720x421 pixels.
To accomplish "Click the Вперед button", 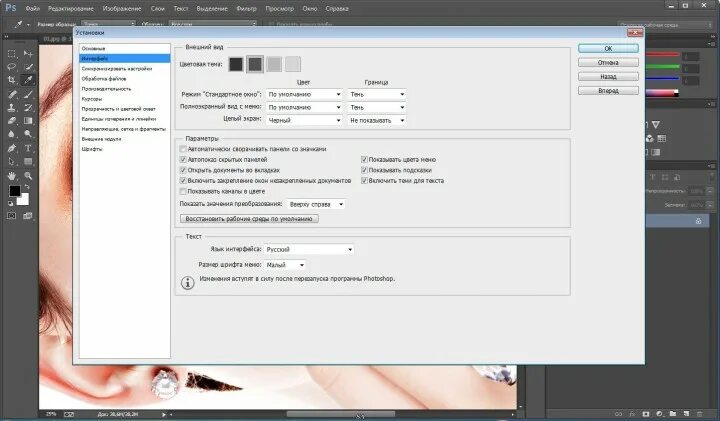I will [608, 91].
